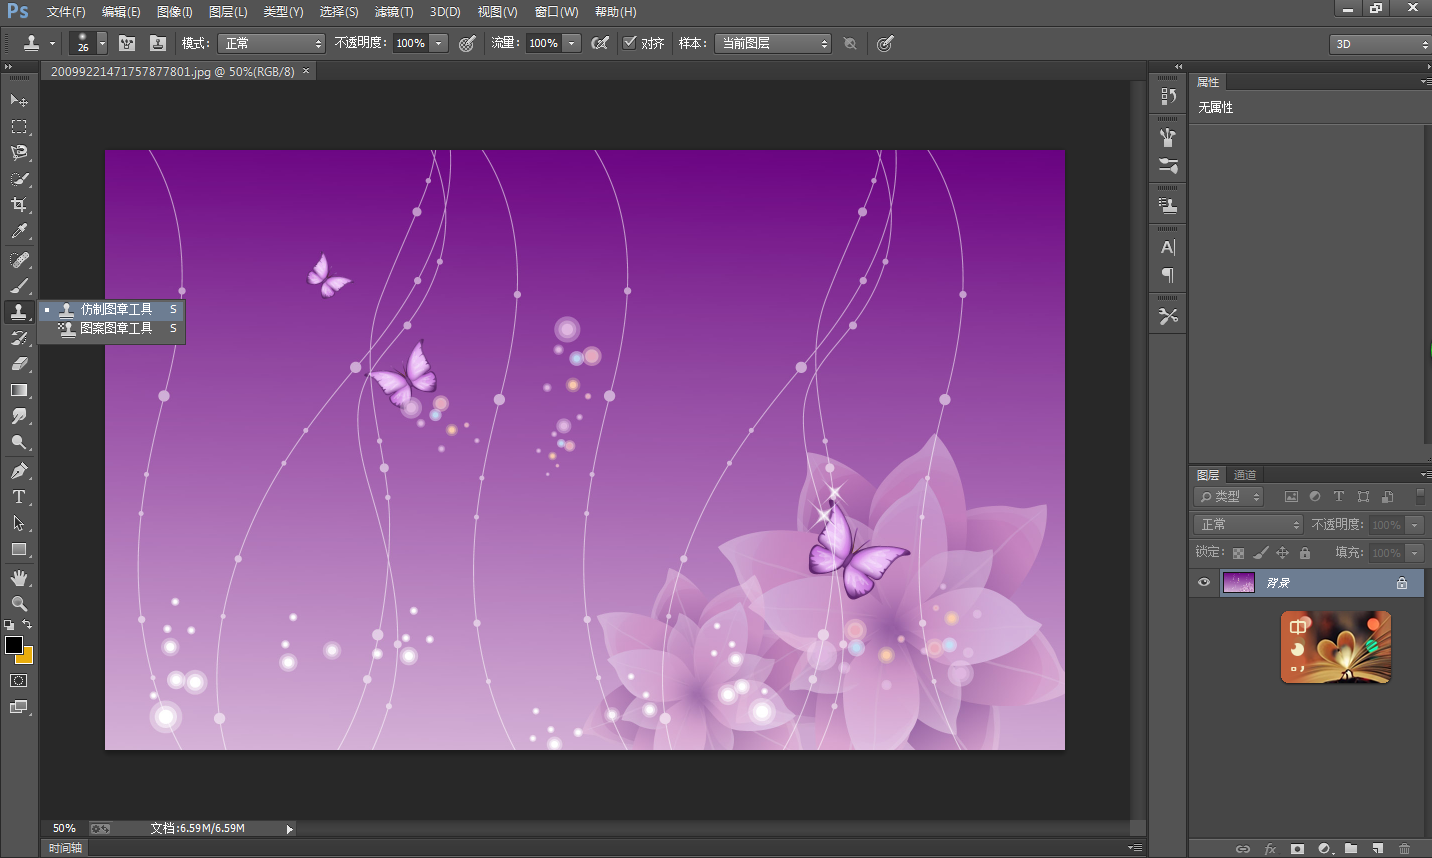Select the Crop tool
Screen dimensions: 1432x858
[19, 205]
